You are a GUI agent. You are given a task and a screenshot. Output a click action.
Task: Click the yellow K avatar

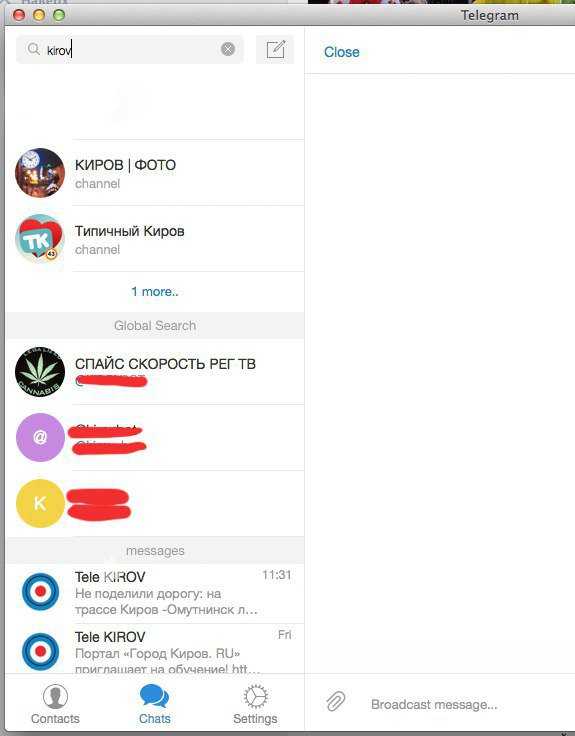[40, 503]
